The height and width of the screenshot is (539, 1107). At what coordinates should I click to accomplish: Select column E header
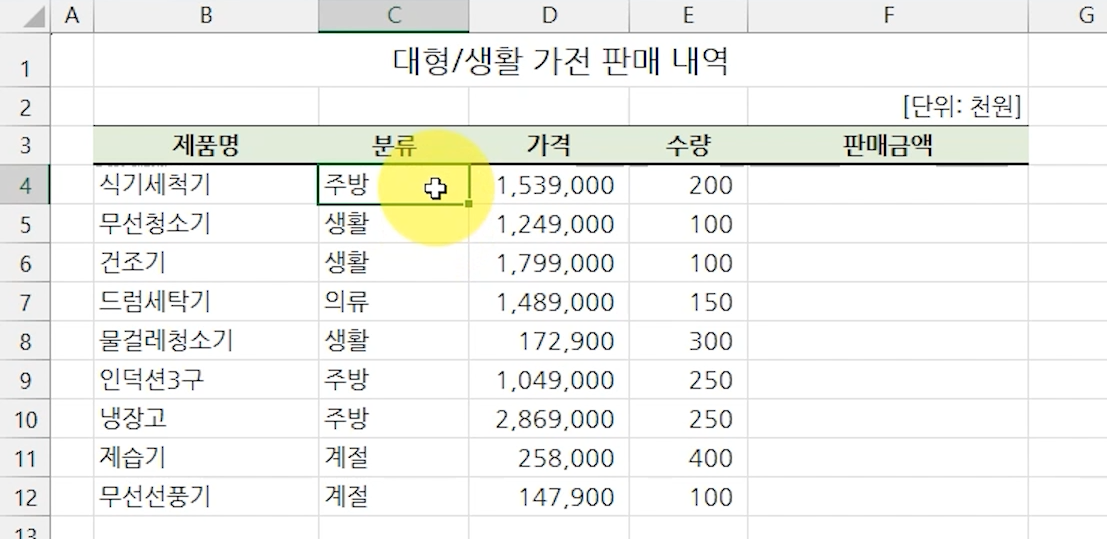[x=688, y=16]
